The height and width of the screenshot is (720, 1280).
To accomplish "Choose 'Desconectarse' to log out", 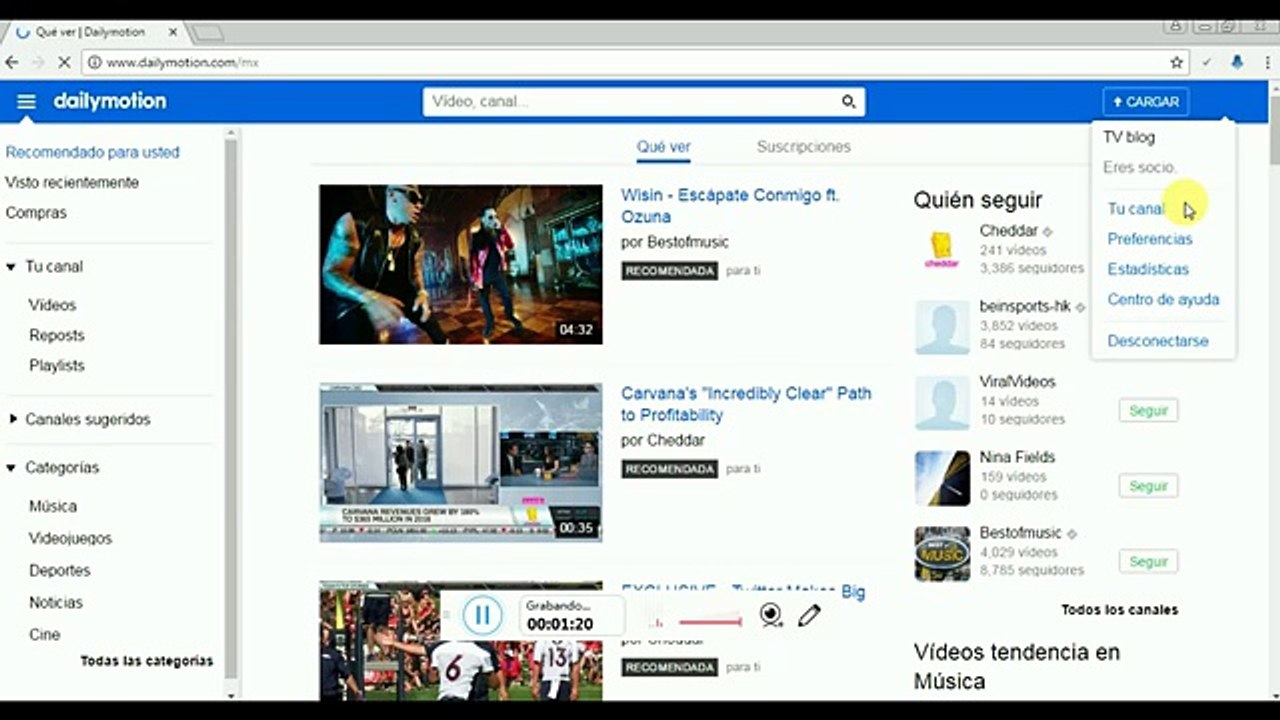I will pyautogui.click(x=1158, y=341).
